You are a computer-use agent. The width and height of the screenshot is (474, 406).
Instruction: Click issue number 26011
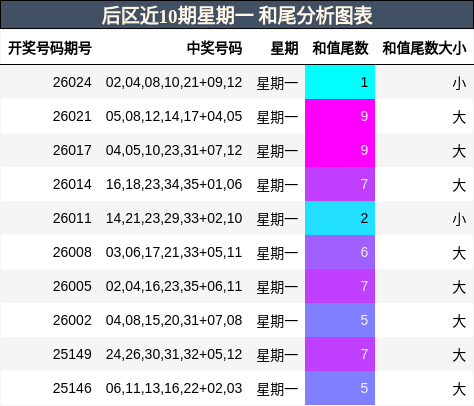point(72,218)
